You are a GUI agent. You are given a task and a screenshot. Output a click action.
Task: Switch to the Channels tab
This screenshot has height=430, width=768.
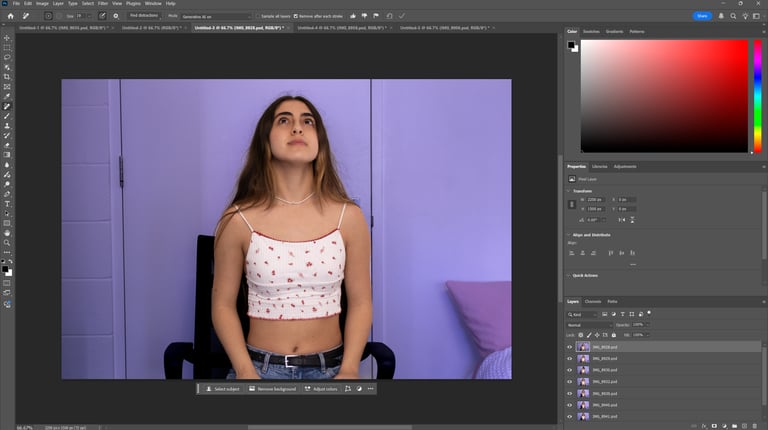tap(593, 302)
